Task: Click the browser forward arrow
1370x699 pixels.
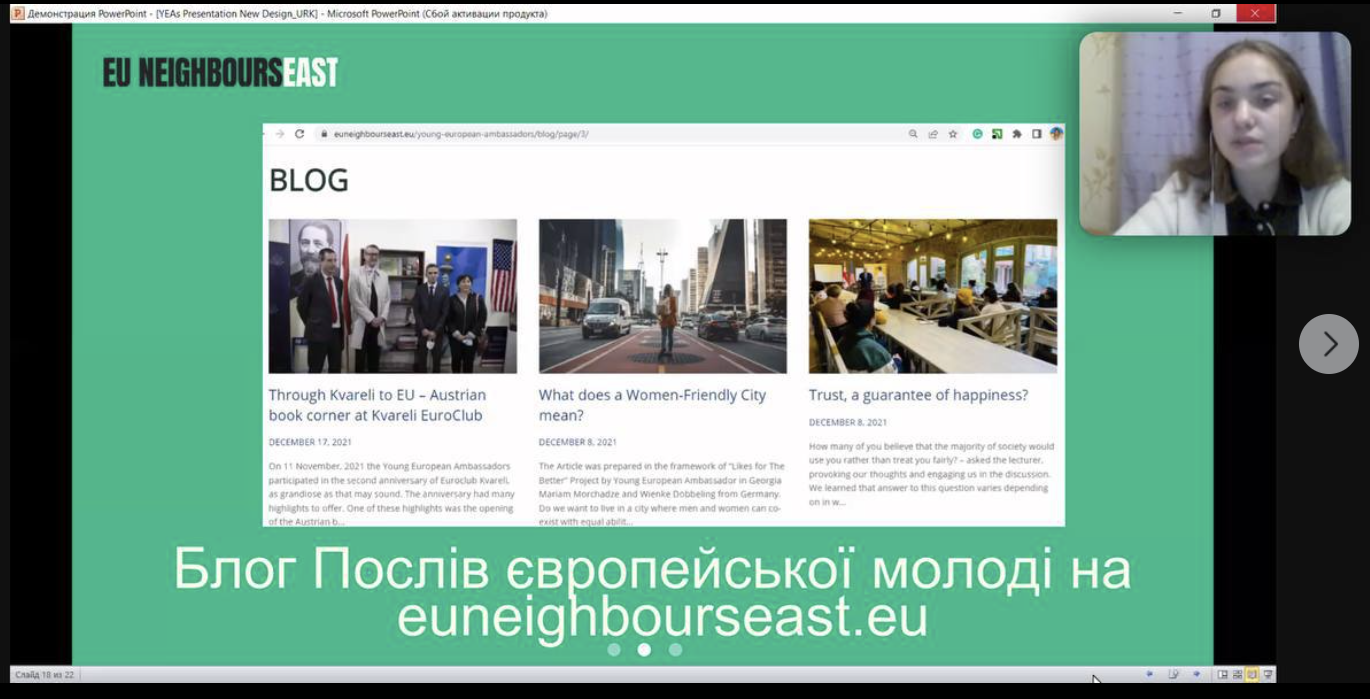Action: click(x=279, y=134)
